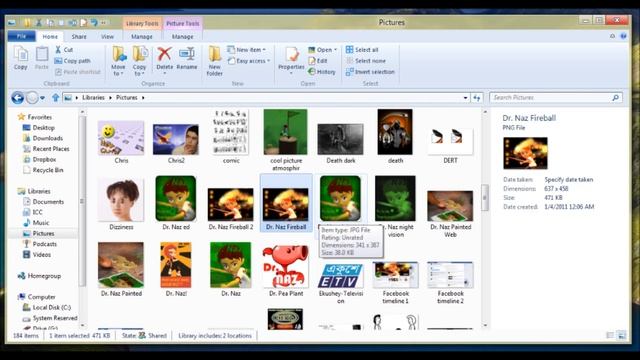Open the recent locations dropdown arrow
This screenshot has width=640, height=360.
(42, 98)
